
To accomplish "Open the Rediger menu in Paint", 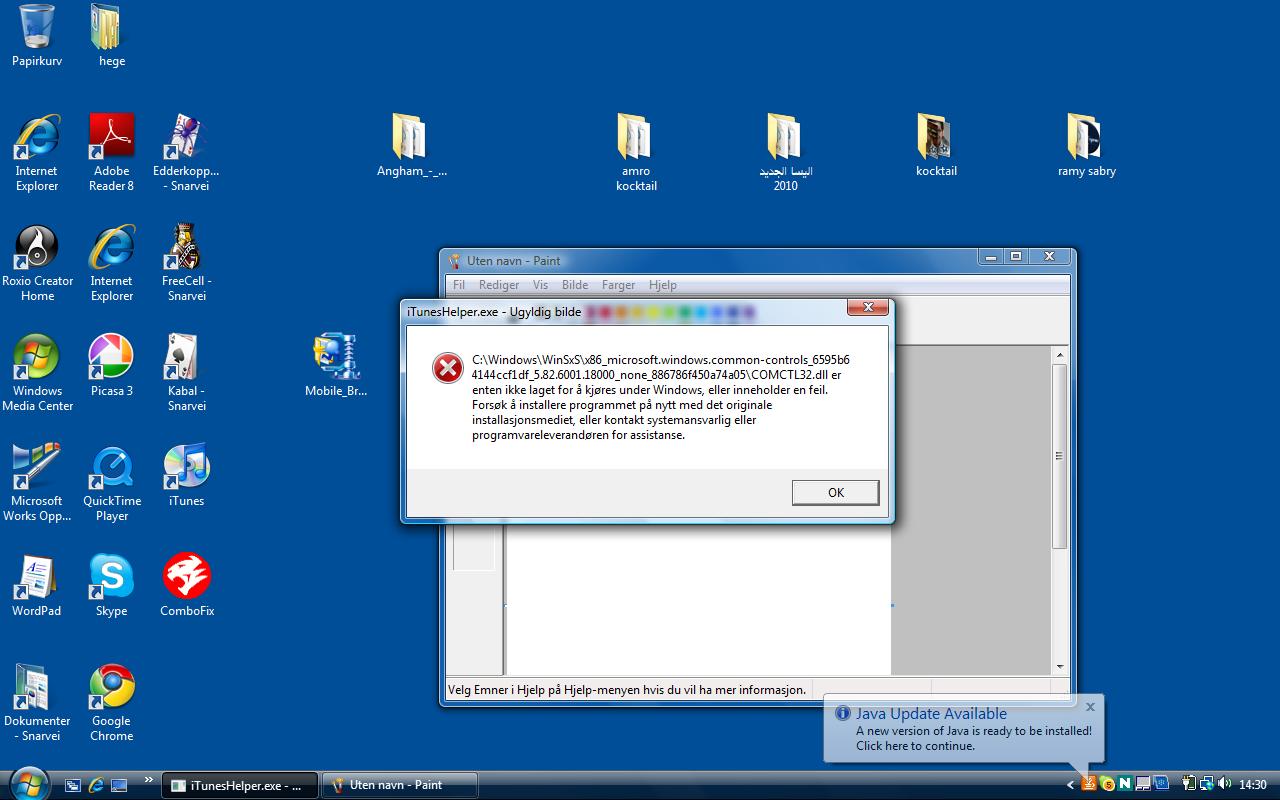I will pyautogui.click(x=499, y=285).
